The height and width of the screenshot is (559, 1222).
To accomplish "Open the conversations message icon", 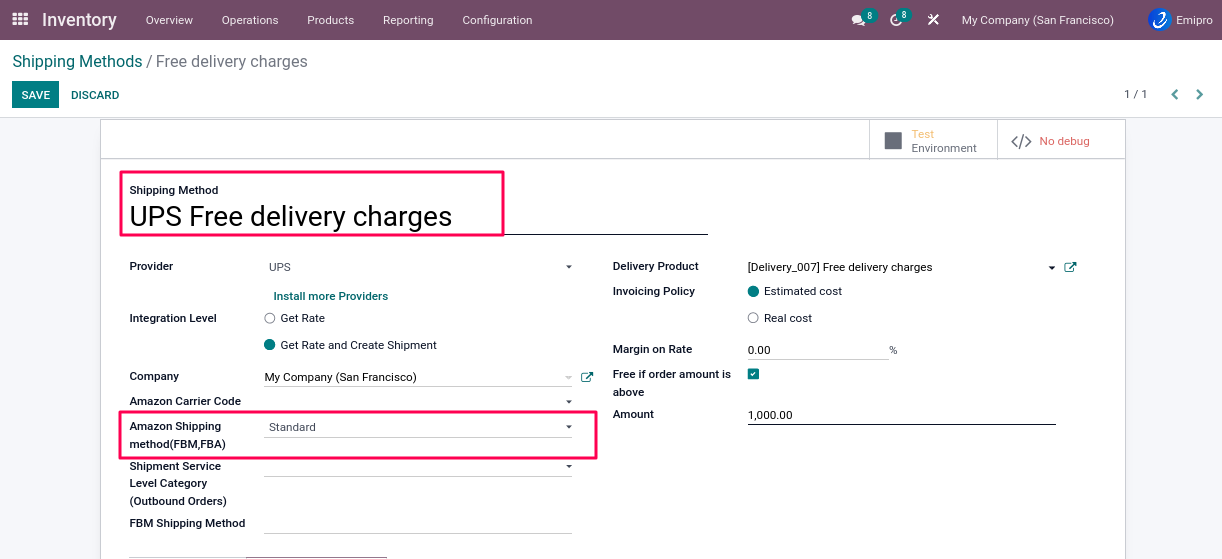I will (x=858, y=20).
